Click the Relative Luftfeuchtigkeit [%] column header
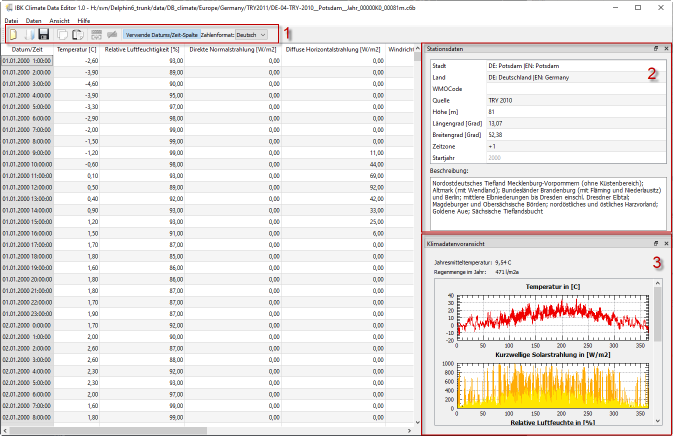The height and width of the screenshot is (436, 673). 142,49
